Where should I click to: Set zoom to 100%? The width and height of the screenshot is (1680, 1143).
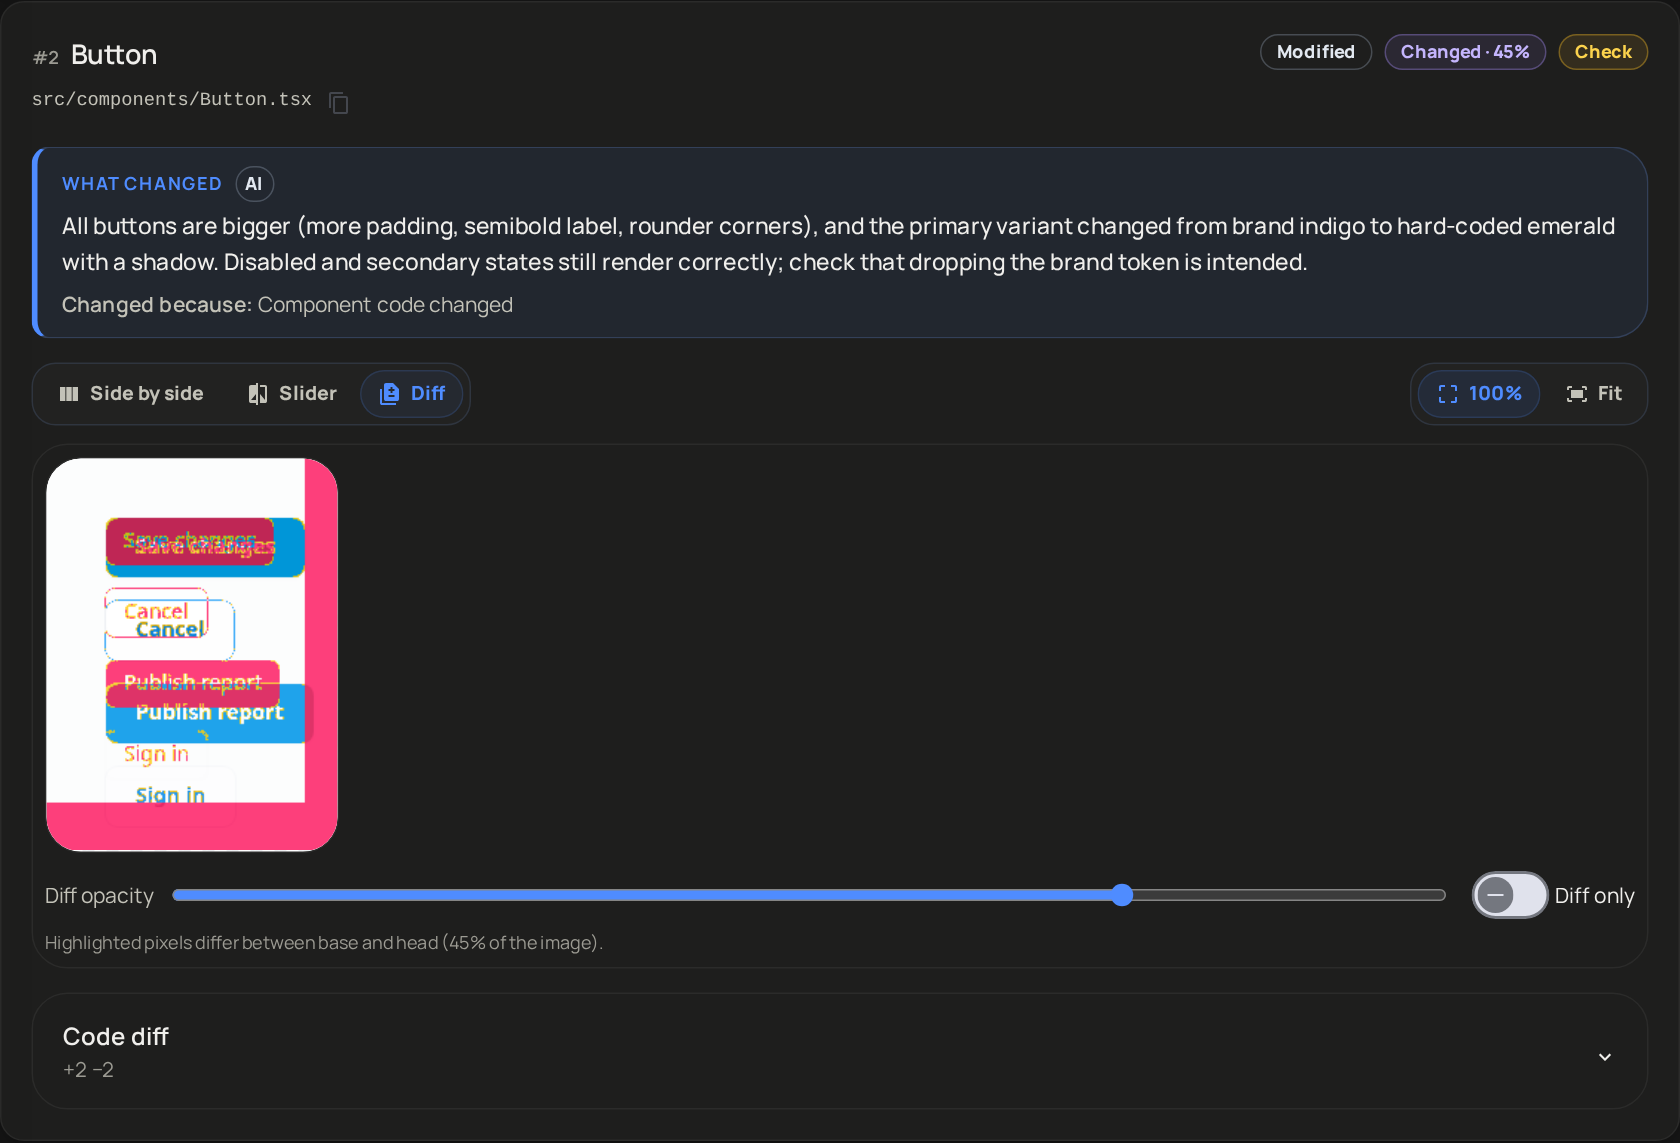tap(1480, 394)
